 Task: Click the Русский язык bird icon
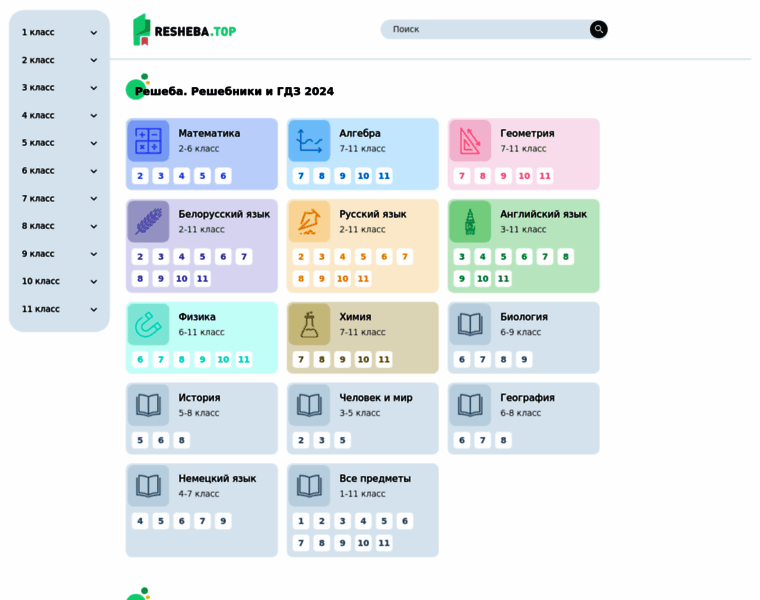(309, 222)
